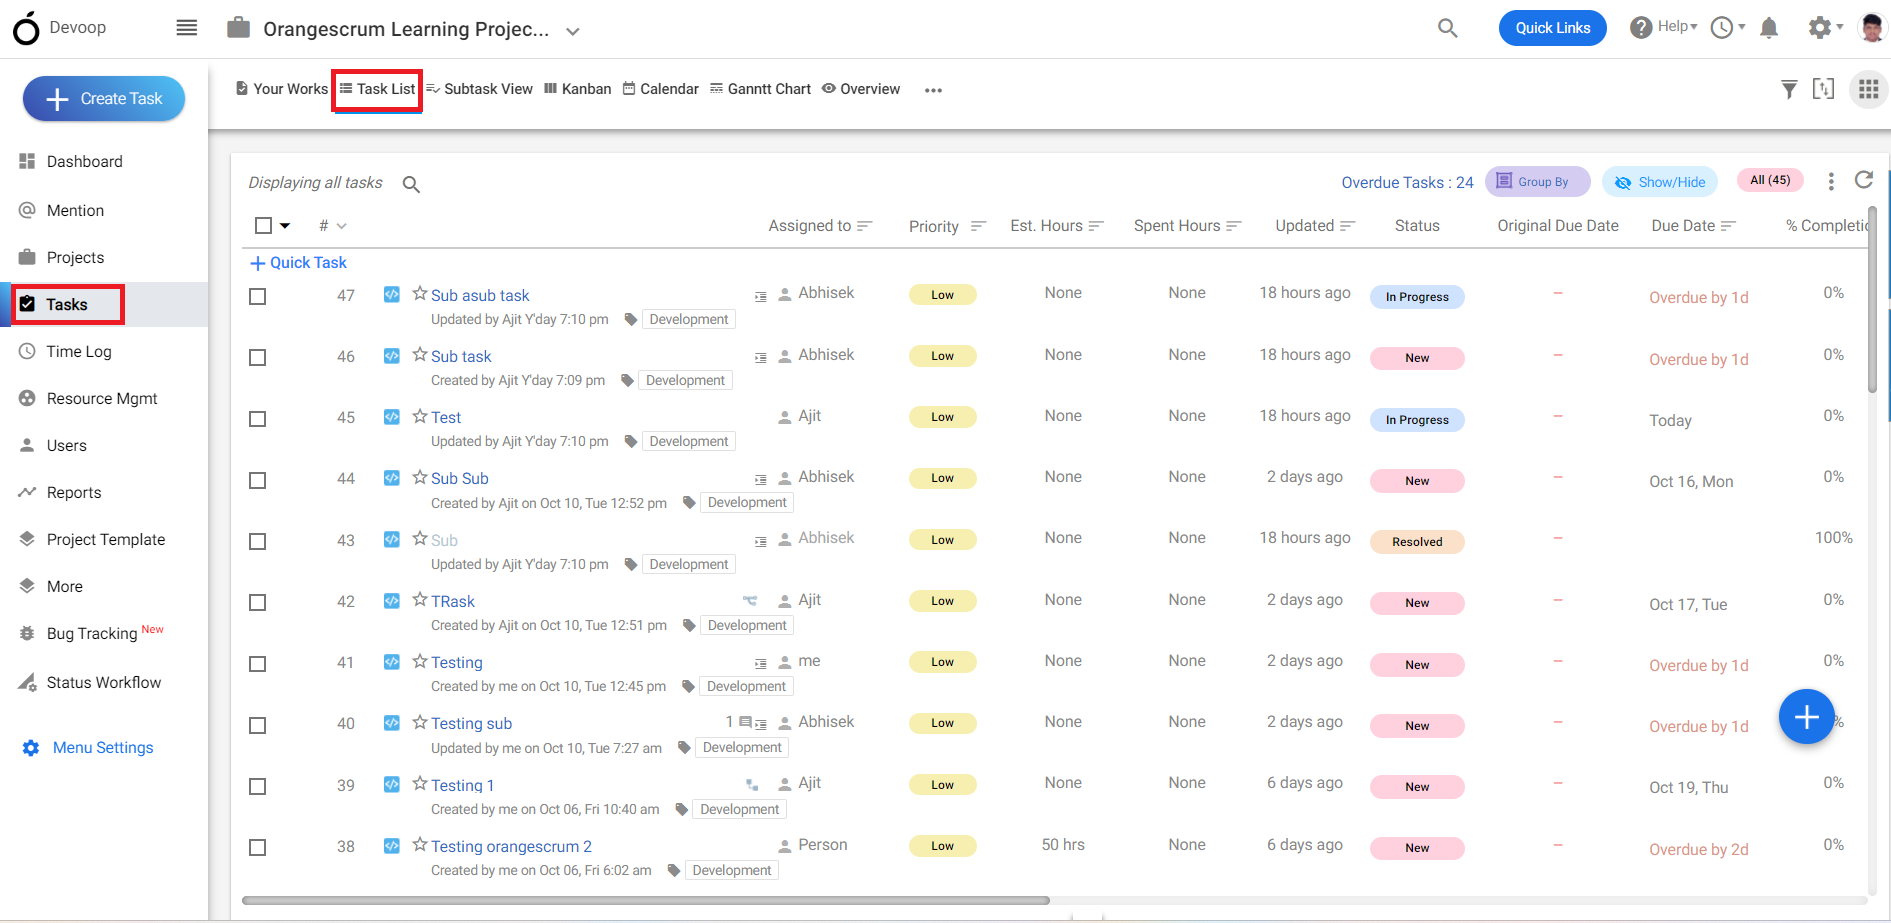
Task: Search tasks with magnifier near Displaying all tasks
Action: click(x=411, y=184)
